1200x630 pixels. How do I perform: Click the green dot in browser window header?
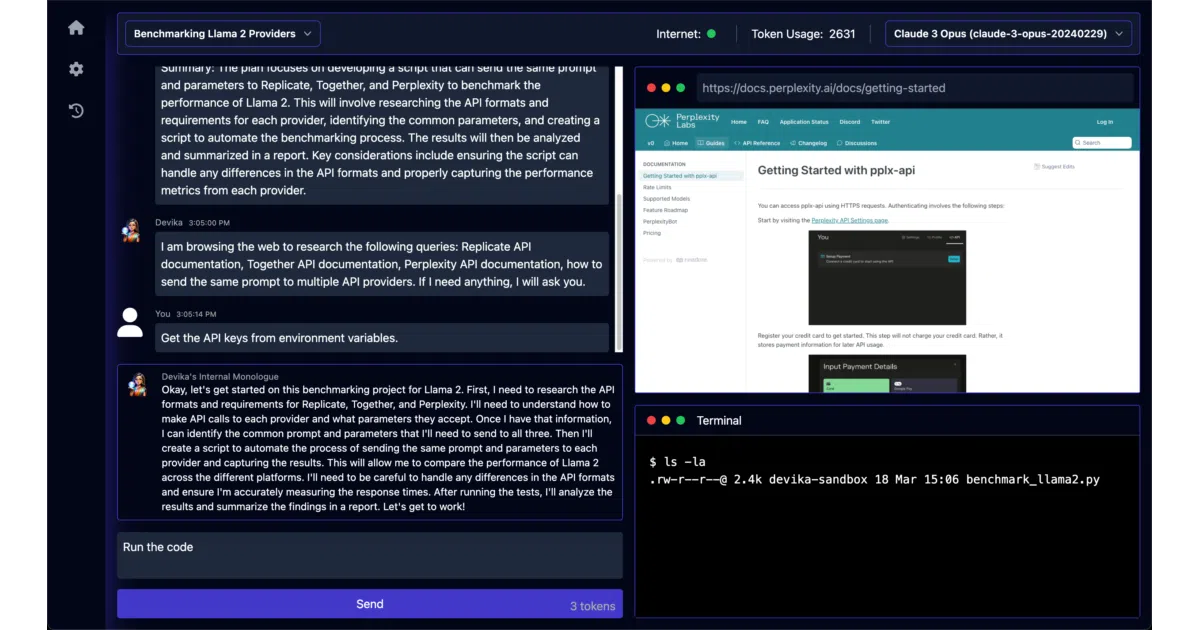coord(681,88)
